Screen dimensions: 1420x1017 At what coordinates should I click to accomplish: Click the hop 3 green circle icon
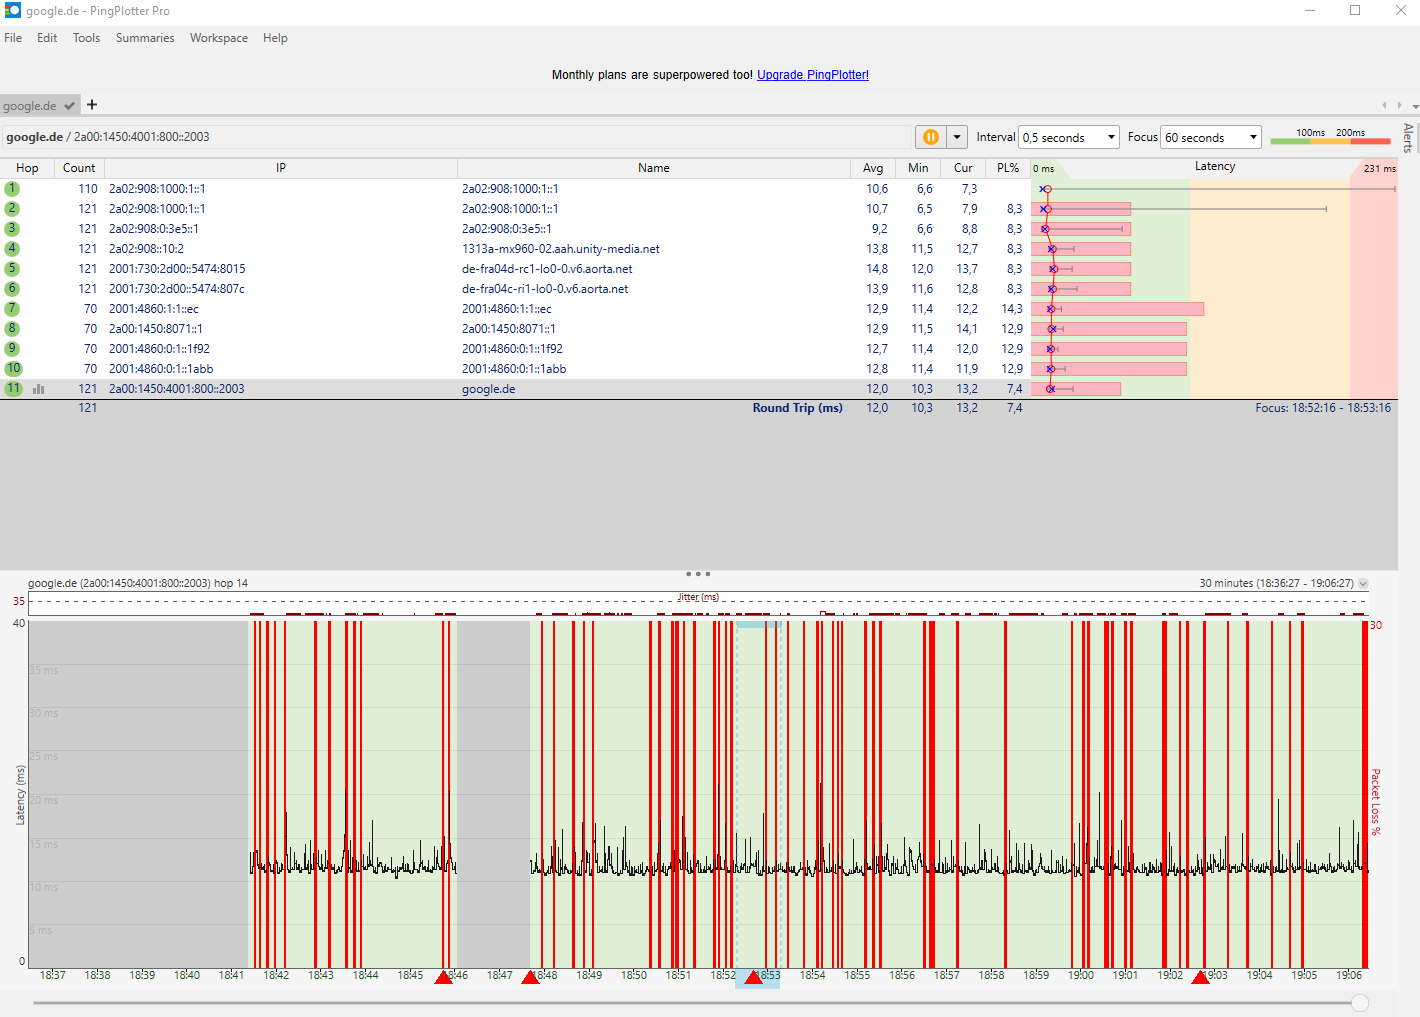coord(12,229)
